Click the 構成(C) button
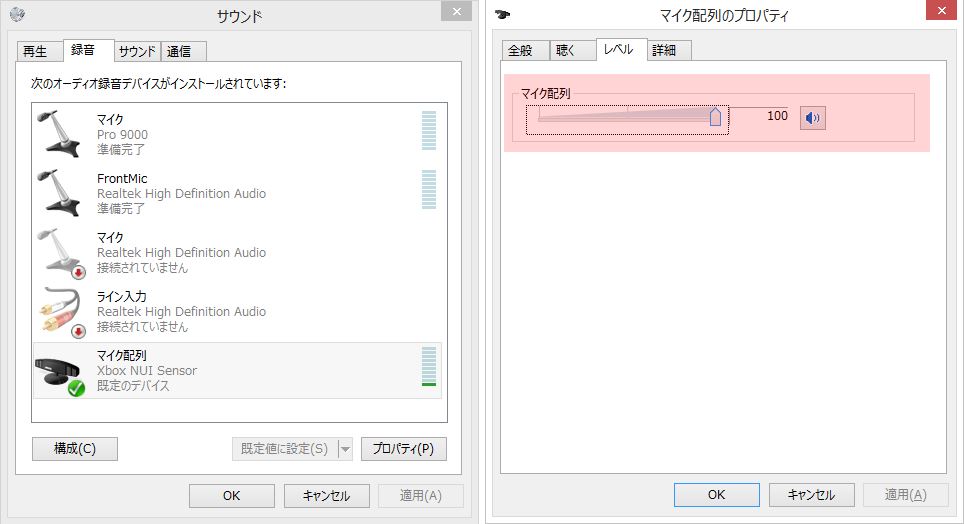 click(75, 449)
